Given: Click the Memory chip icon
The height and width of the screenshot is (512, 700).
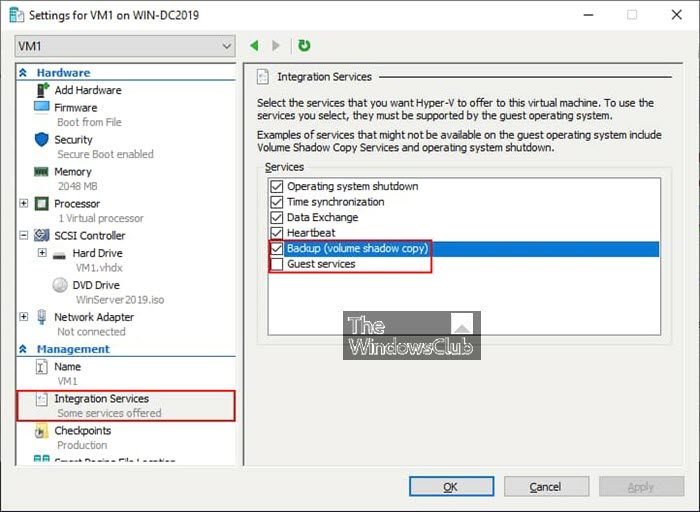Looking at the screenshot, I should click(42, 172).
